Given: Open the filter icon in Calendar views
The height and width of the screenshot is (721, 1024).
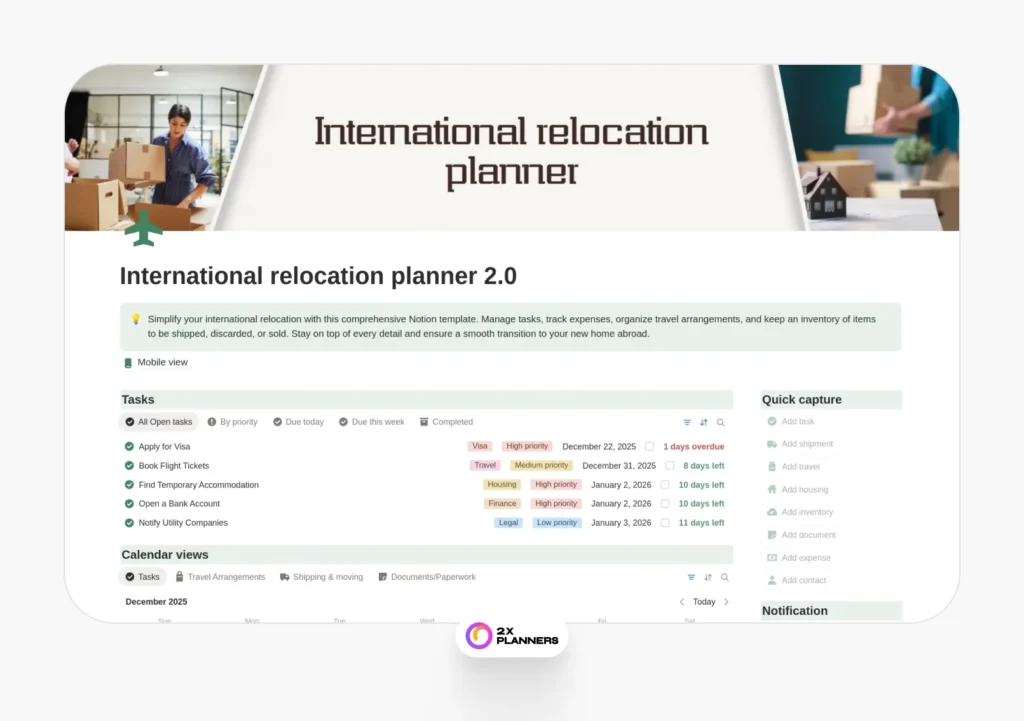Looking at the screenshot, I should click(x=690, y=577).
